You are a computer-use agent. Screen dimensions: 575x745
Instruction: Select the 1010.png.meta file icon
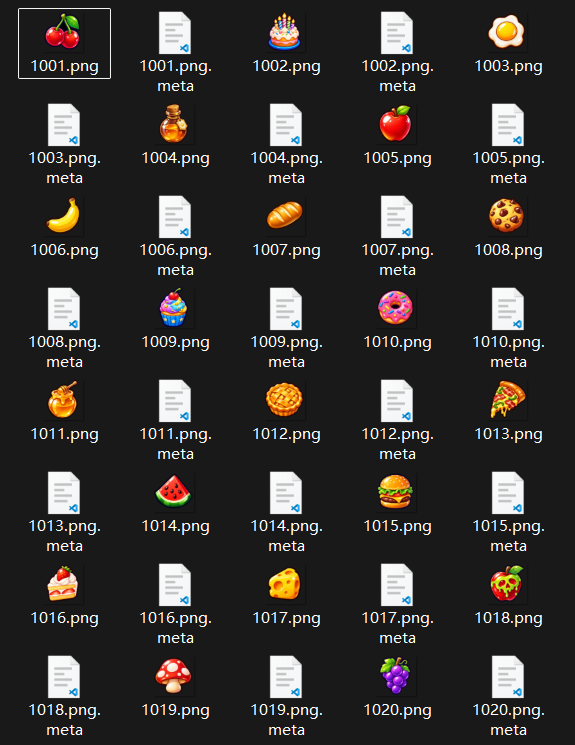click(507, 309)
